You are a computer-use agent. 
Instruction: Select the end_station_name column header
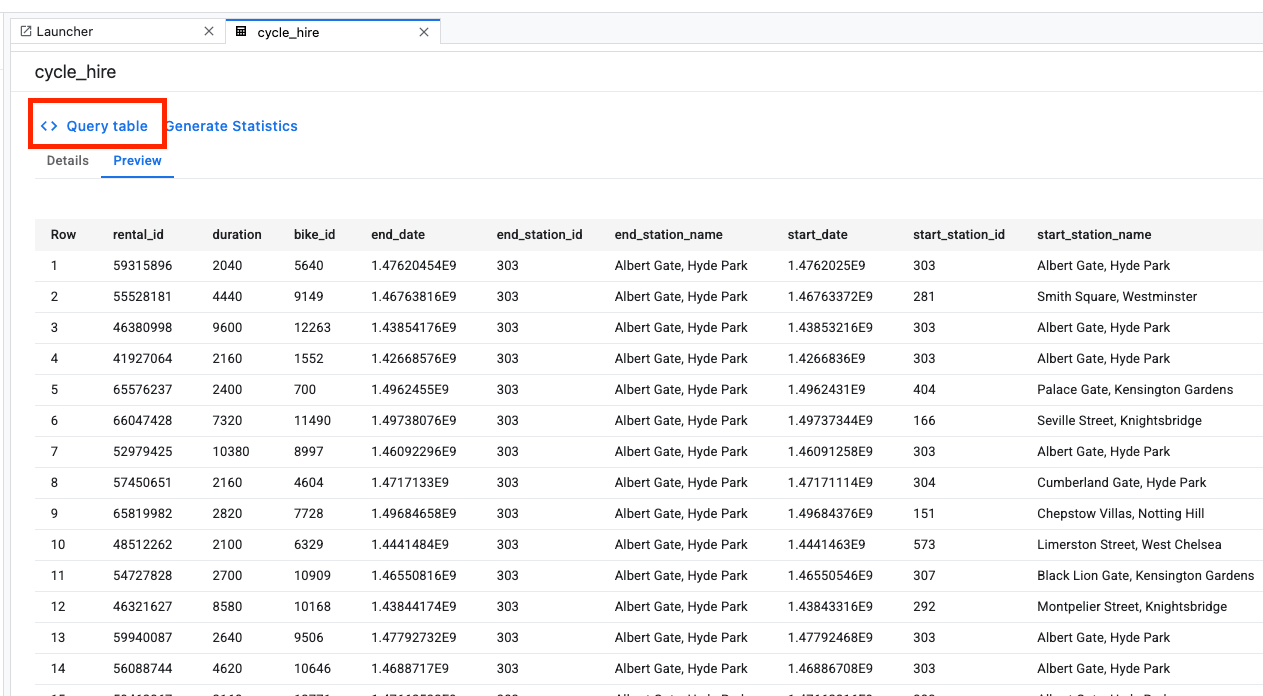point(668,234)
